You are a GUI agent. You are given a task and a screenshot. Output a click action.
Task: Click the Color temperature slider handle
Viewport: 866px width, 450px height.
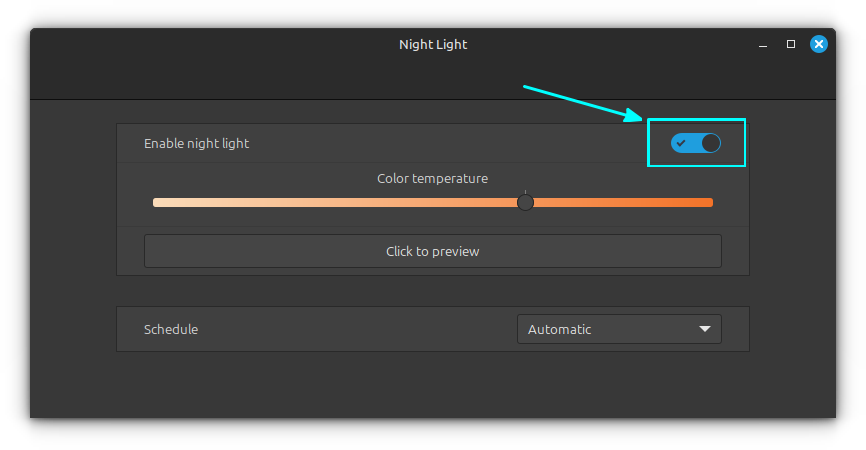525,203
